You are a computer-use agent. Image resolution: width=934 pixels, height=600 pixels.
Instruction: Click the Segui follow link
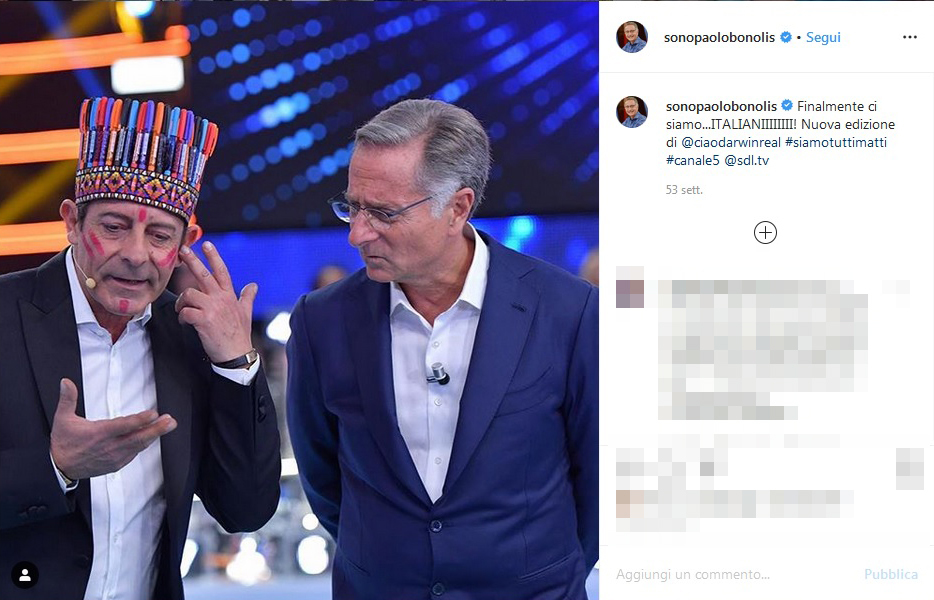point(823,37)
